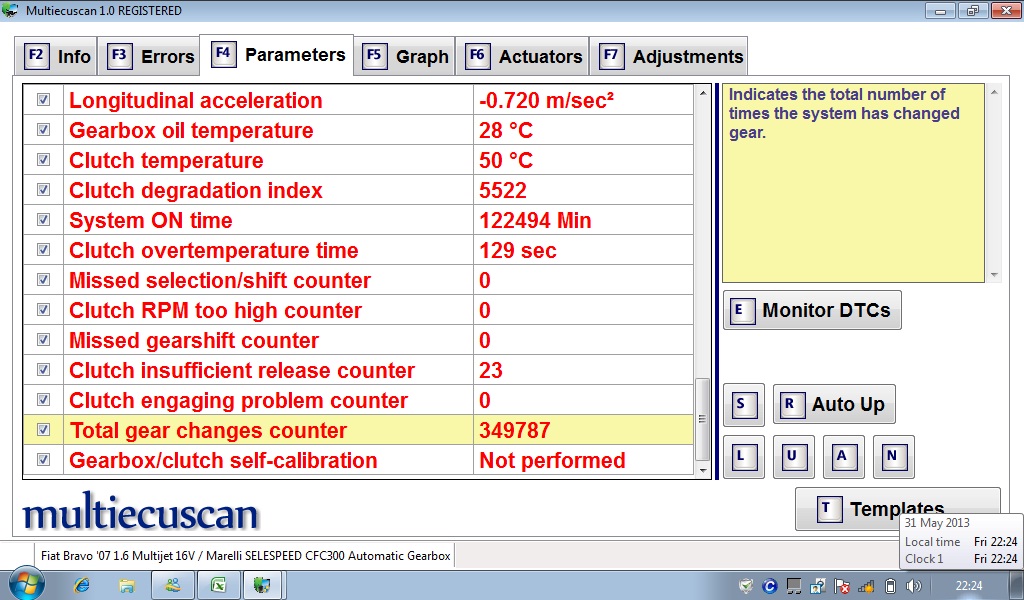The width and height of the screenshot is (1024, 600).
Task: Click the Multiecuscan app title icon
Action: pyautogui.click(x=10, y=10)
